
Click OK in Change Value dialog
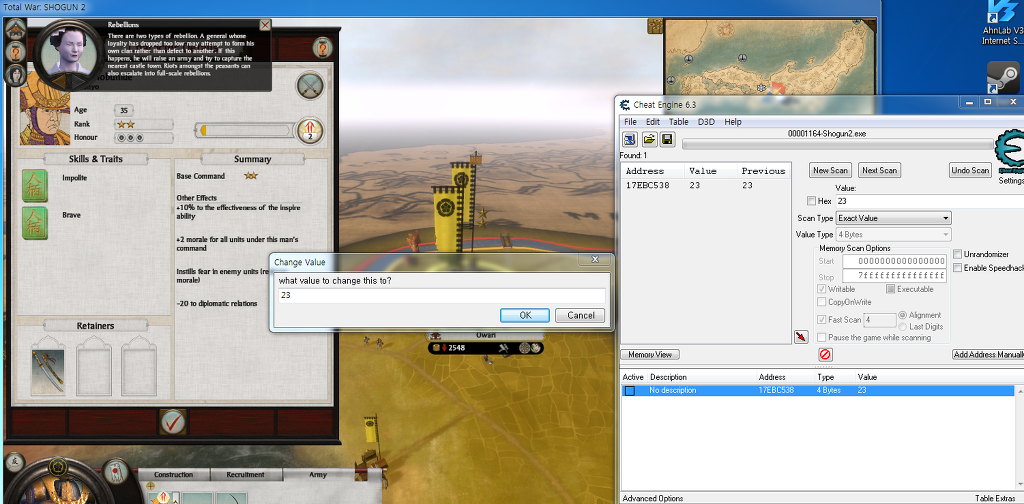tap(525, 315)
